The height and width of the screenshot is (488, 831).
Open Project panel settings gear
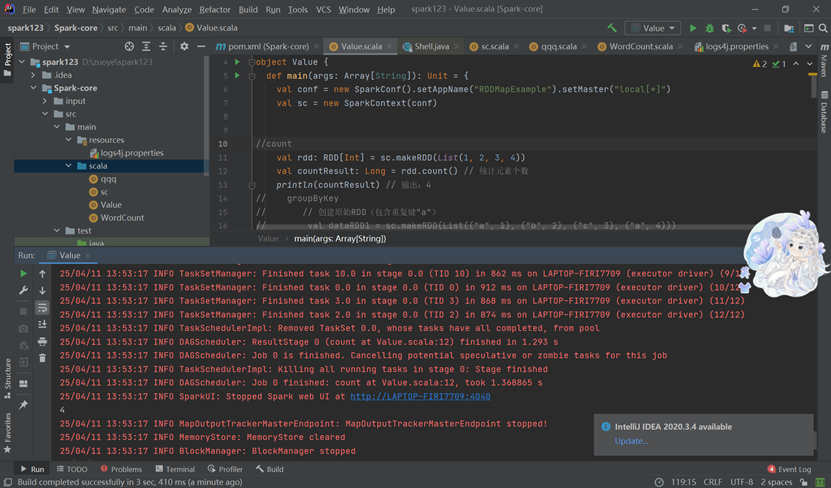184,47
